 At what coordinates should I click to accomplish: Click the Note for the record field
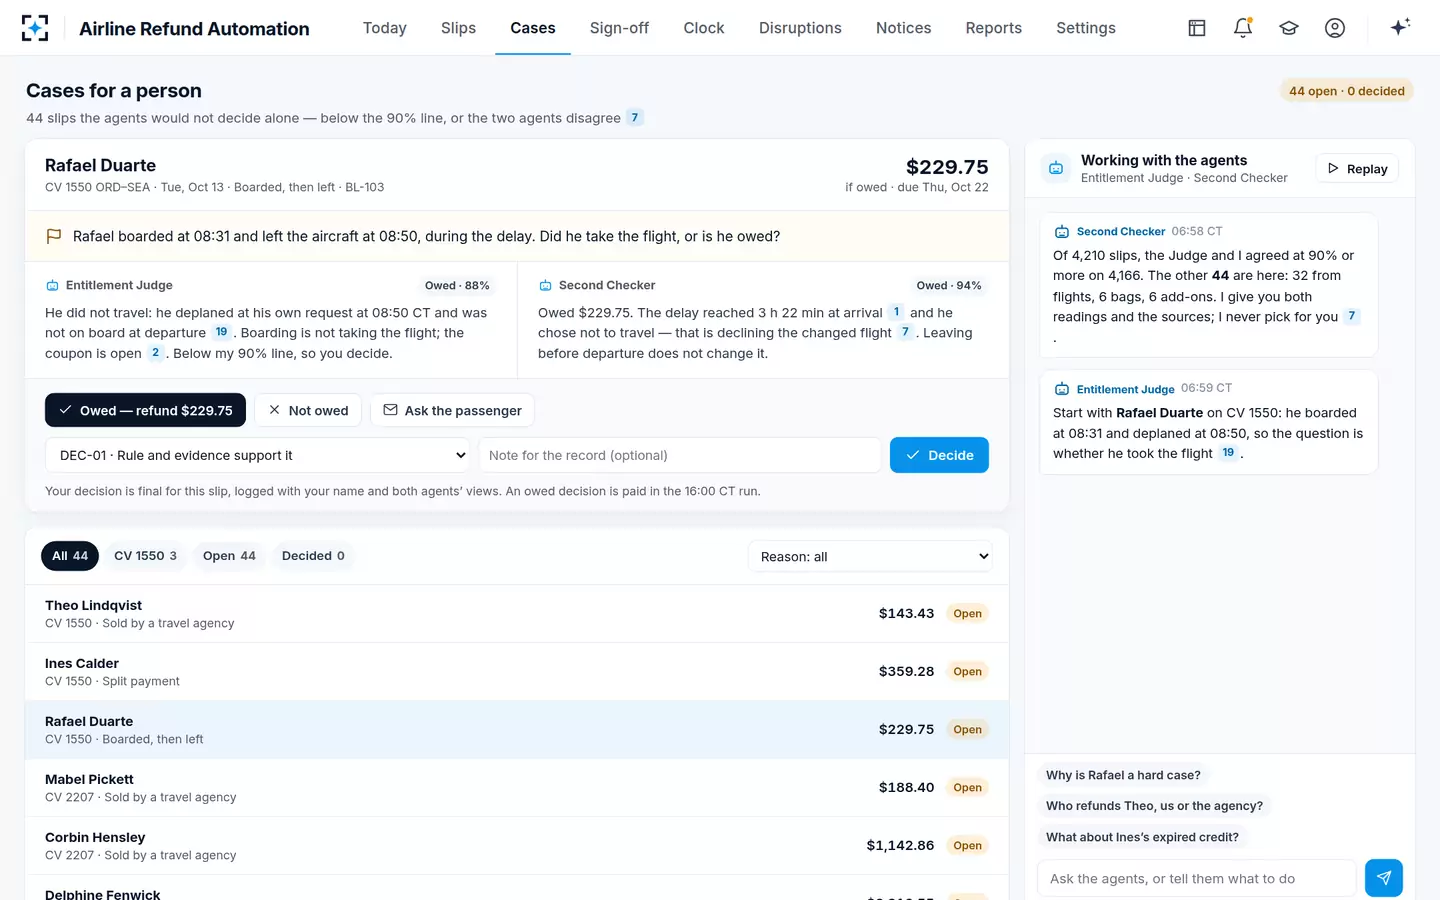(680, 455)
